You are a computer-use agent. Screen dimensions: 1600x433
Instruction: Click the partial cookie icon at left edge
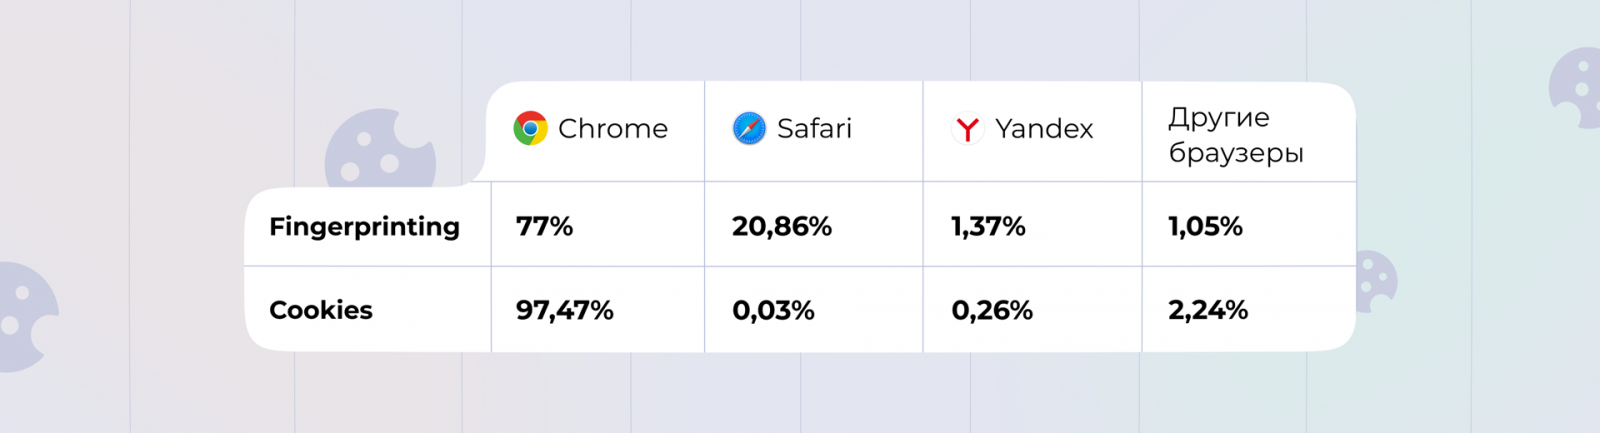coord(25,317)
